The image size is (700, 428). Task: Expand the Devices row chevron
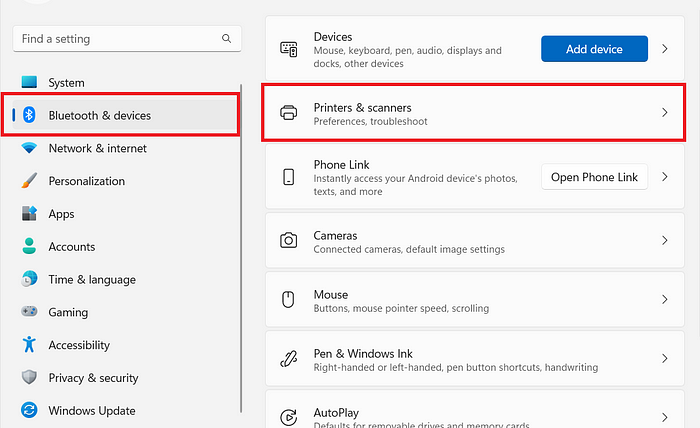pyautogui.click(x=665, y=49)
